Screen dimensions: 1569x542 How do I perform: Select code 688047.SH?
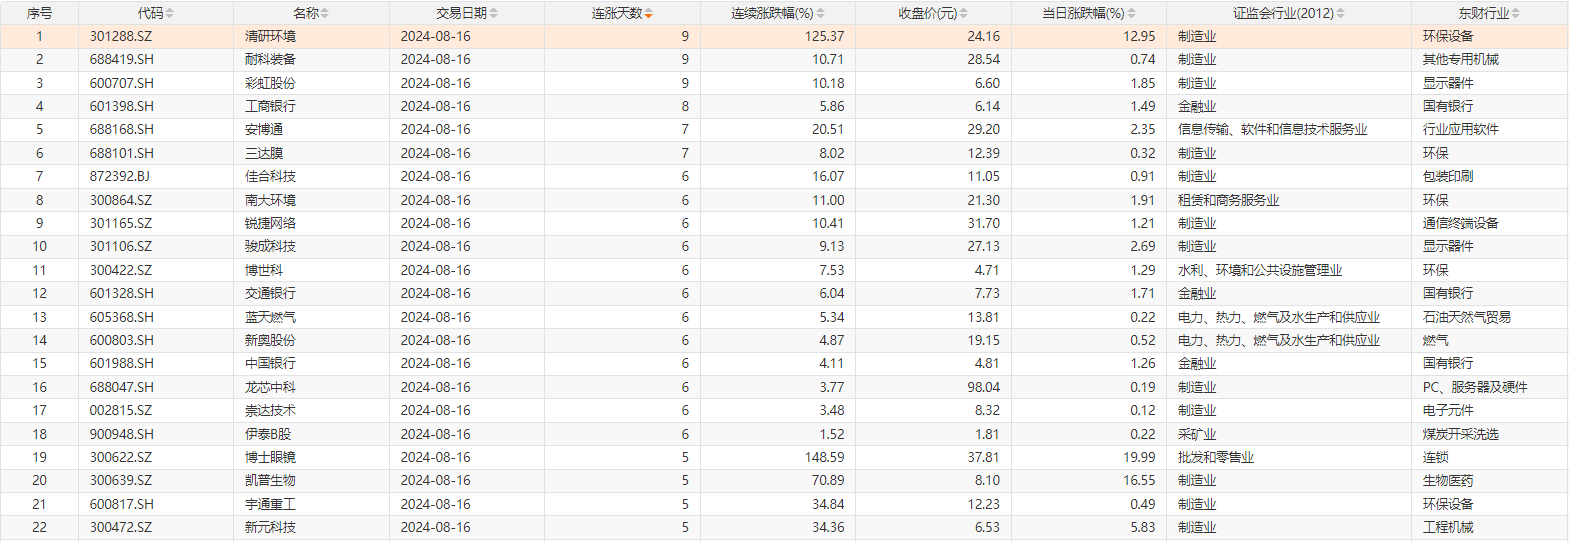coord(122,387)
